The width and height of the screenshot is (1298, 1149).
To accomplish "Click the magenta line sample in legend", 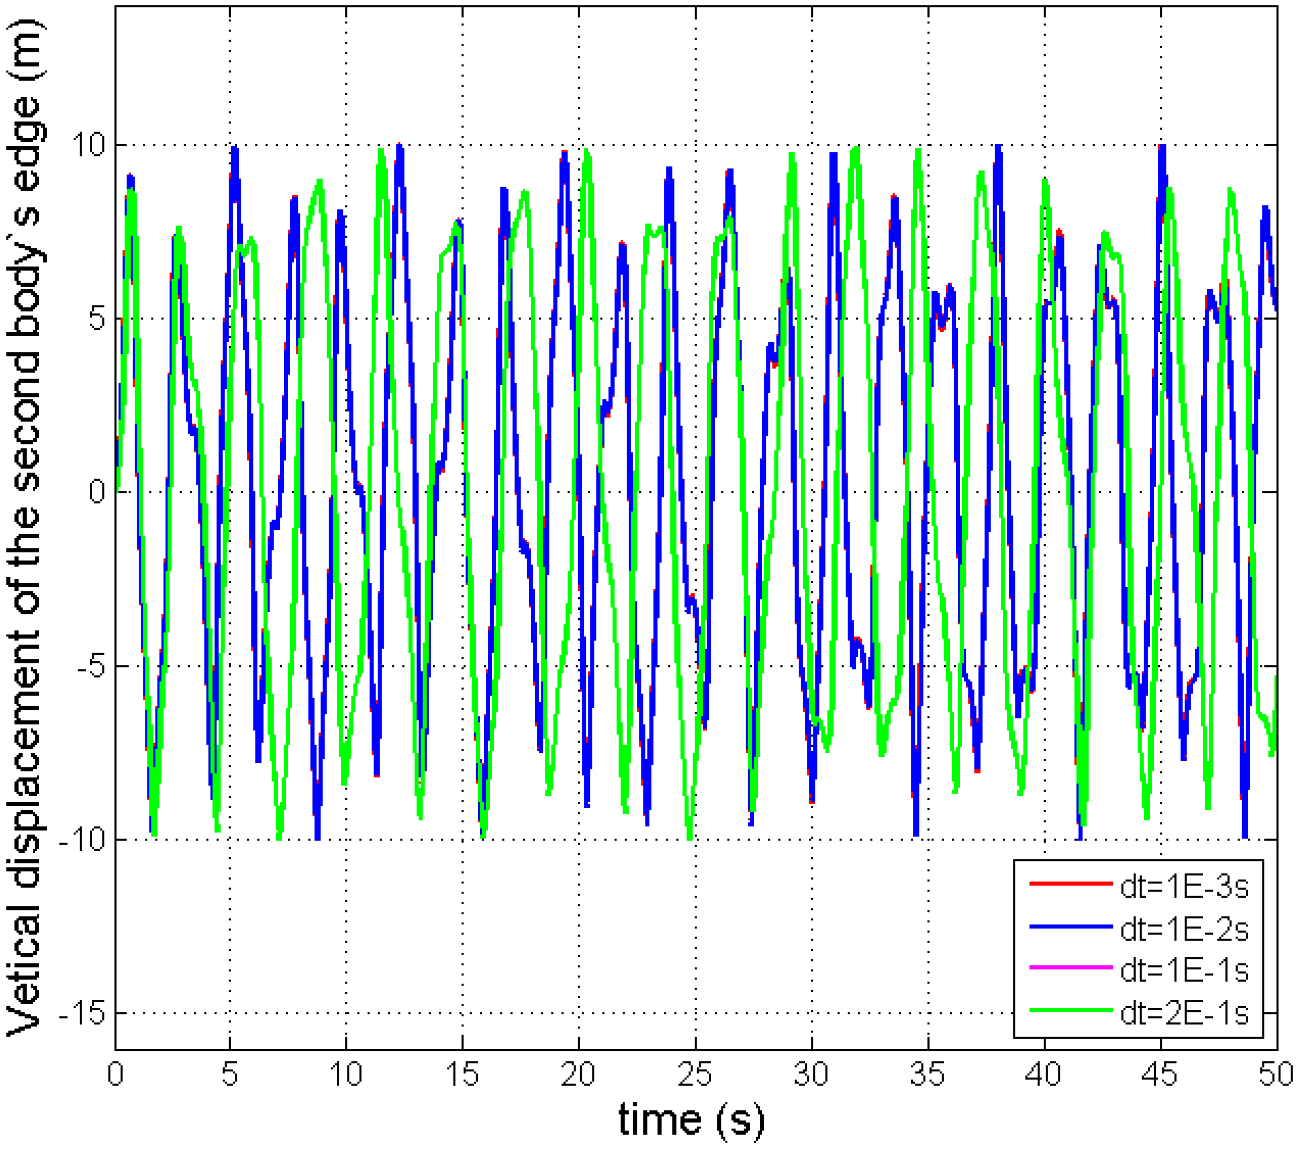I will (1070, 968).
